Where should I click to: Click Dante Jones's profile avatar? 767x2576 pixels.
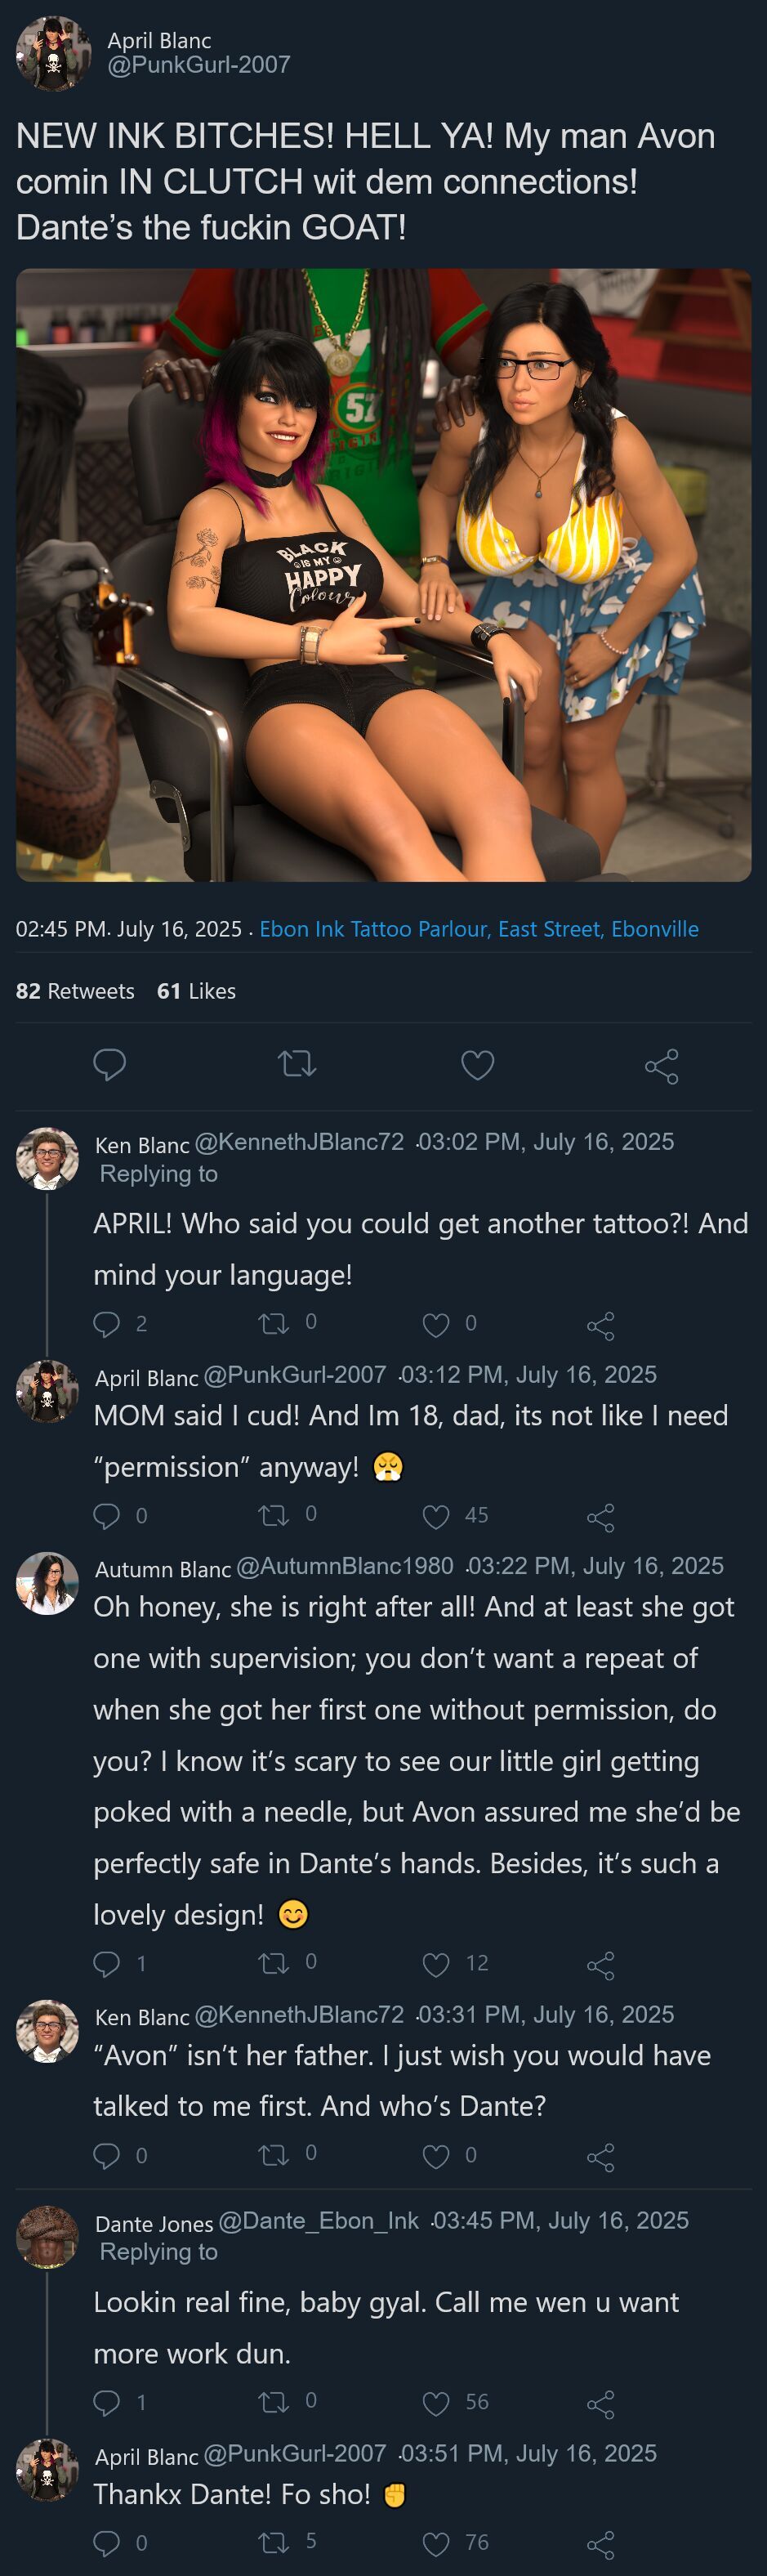pyautogui.click(x=47, y=2237)
